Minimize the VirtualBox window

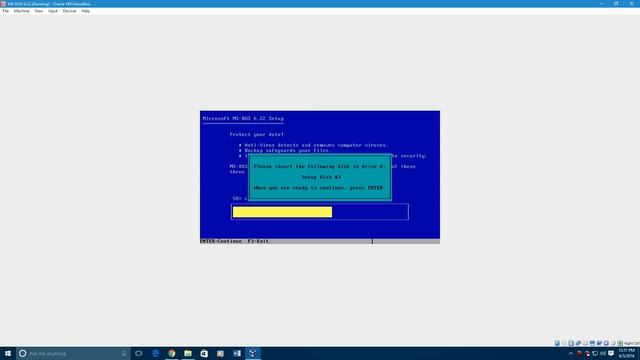[x=601, y=3]
